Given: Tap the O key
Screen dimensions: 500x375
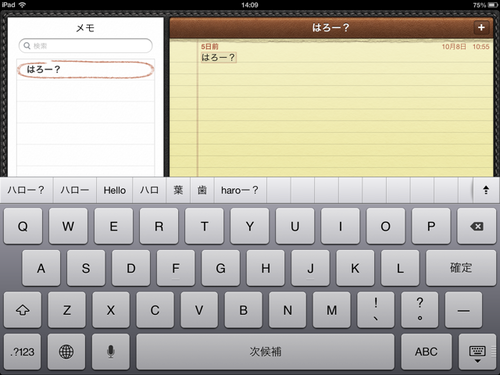Looking at the screenshot, I should click(386, 226).
